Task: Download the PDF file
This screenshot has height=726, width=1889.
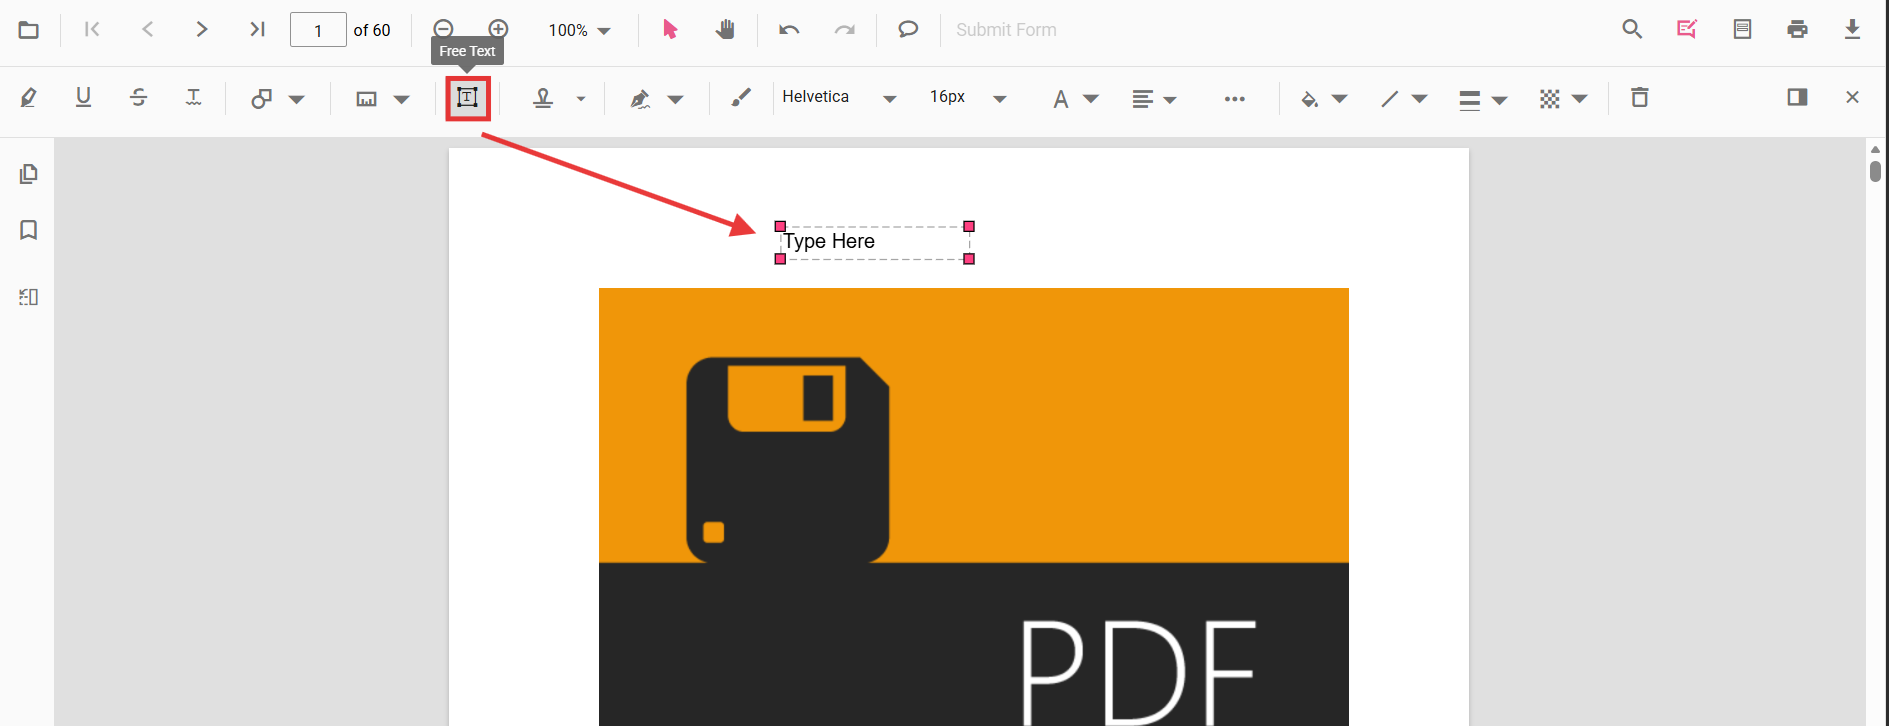Action: 1852,30
